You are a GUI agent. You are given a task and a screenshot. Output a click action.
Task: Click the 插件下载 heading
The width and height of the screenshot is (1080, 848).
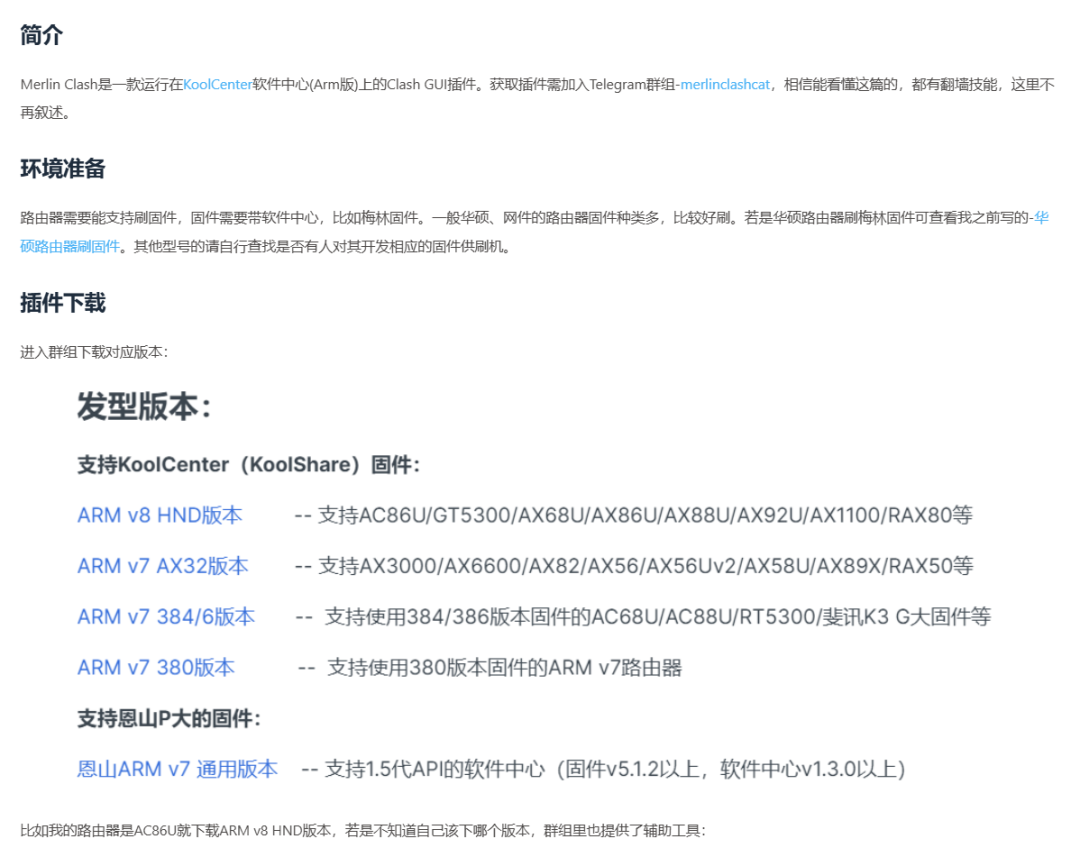click(63, 303)
